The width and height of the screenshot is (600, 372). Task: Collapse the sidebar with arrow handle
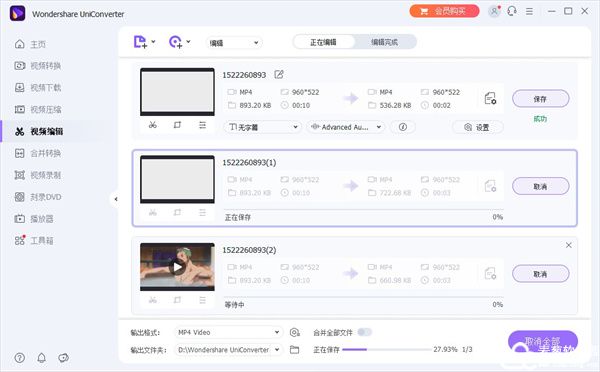tap(115, 199)
